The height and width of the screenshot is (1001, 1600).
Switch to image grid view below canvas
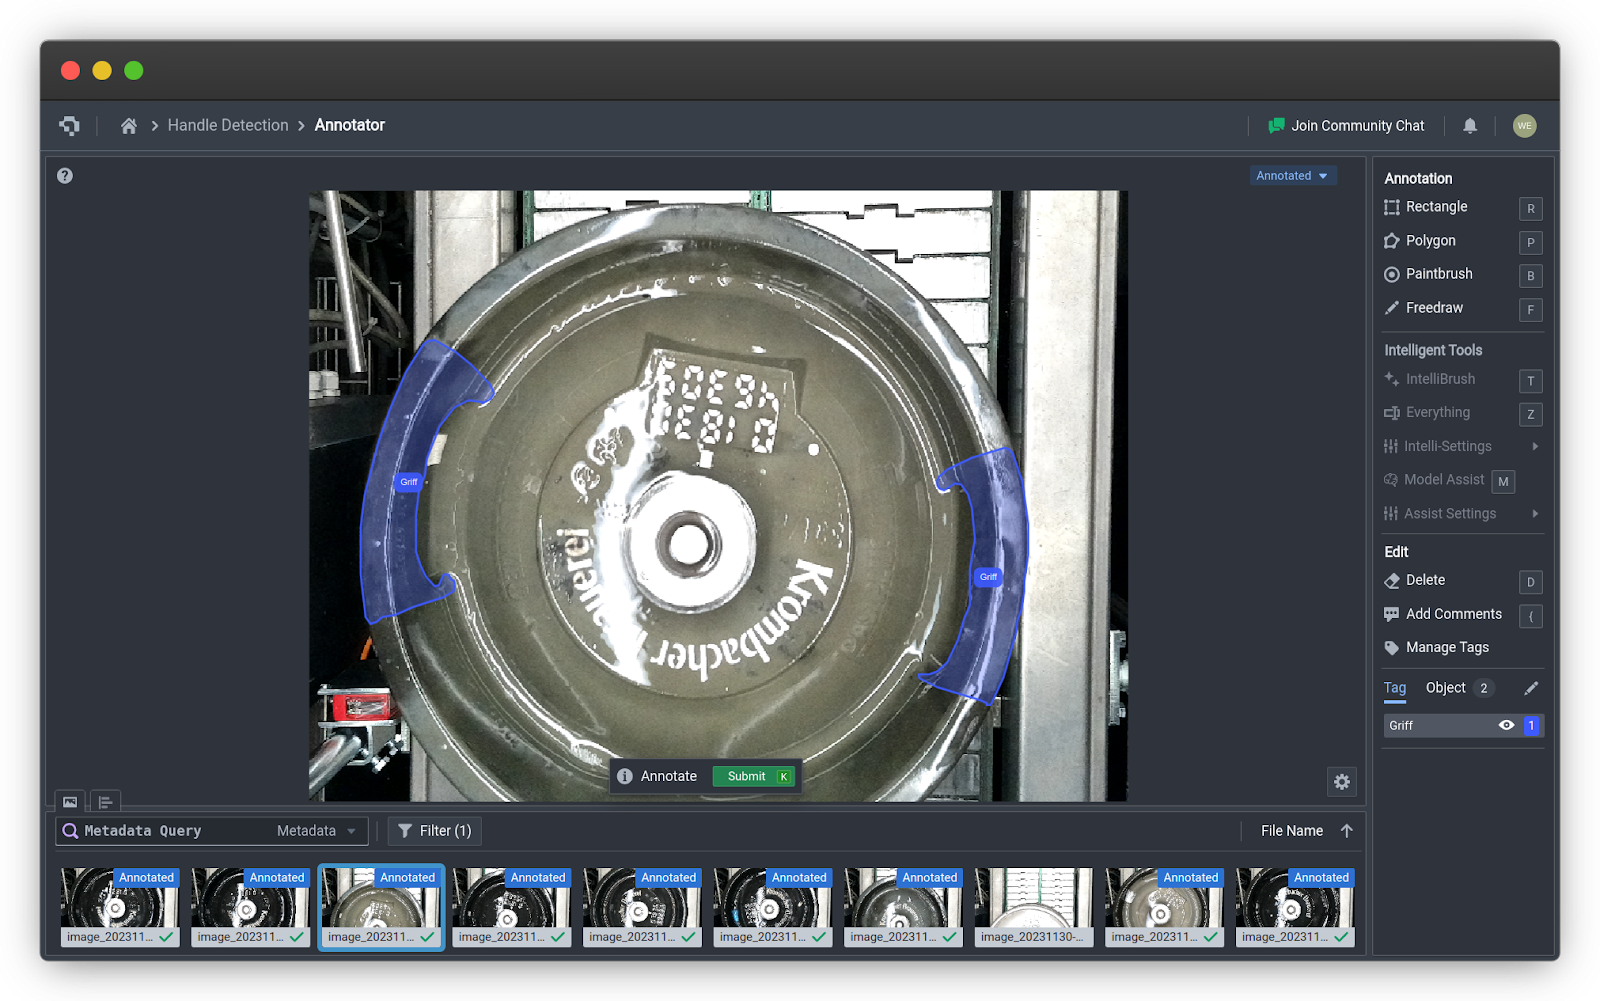tap(69, 802)
